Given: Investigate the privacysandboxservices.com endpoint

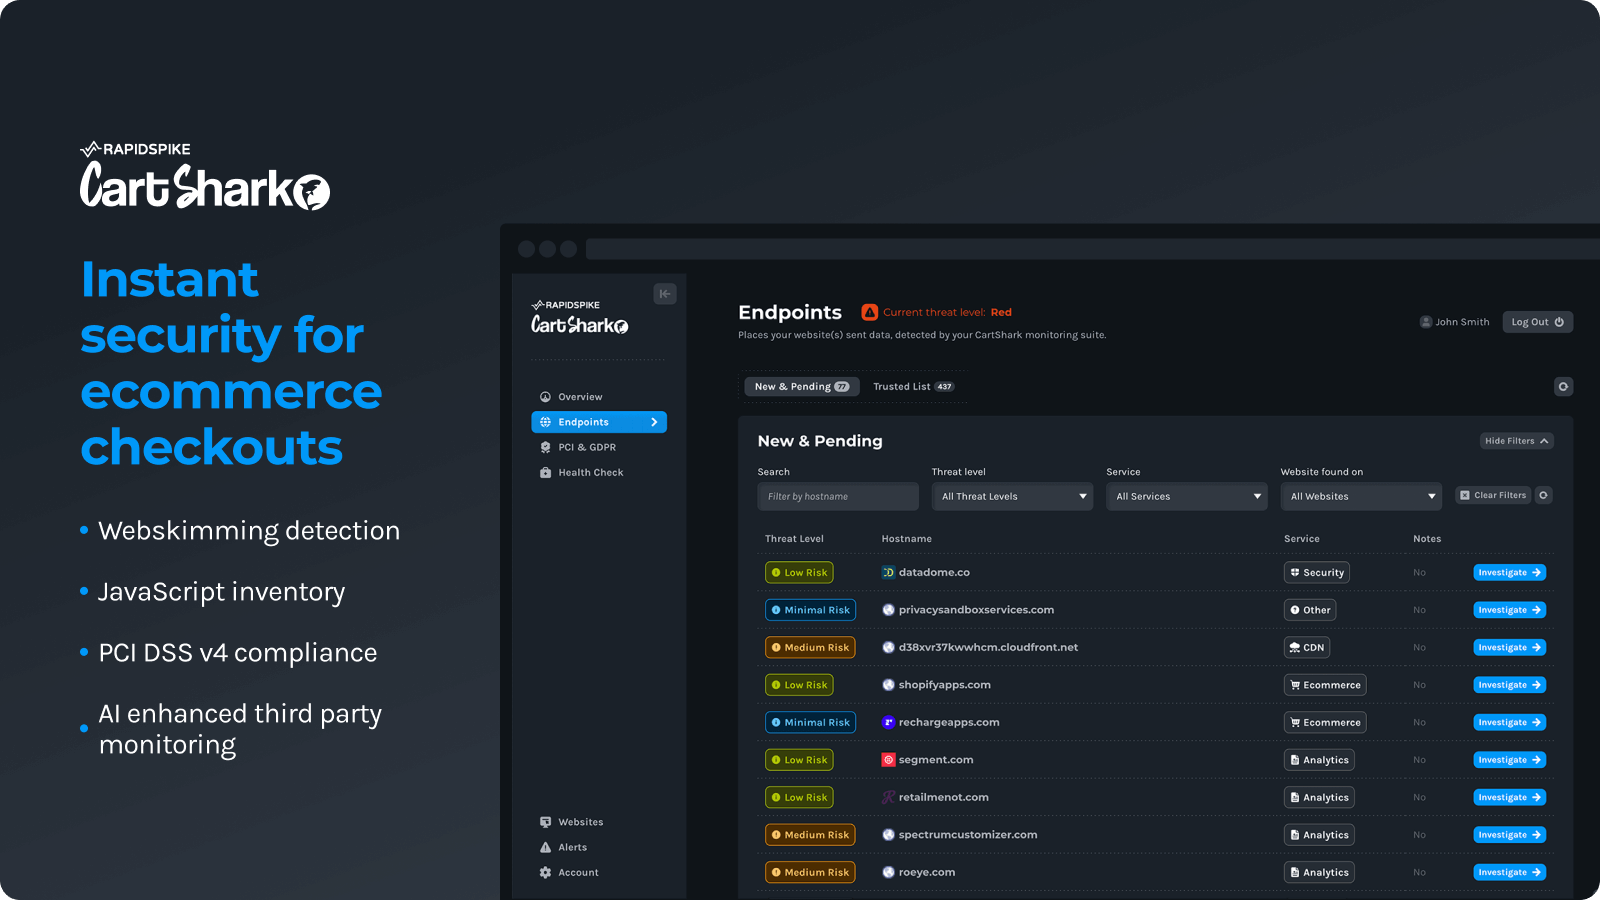Looking at the screenshot, I should [x=1510, y=610].
